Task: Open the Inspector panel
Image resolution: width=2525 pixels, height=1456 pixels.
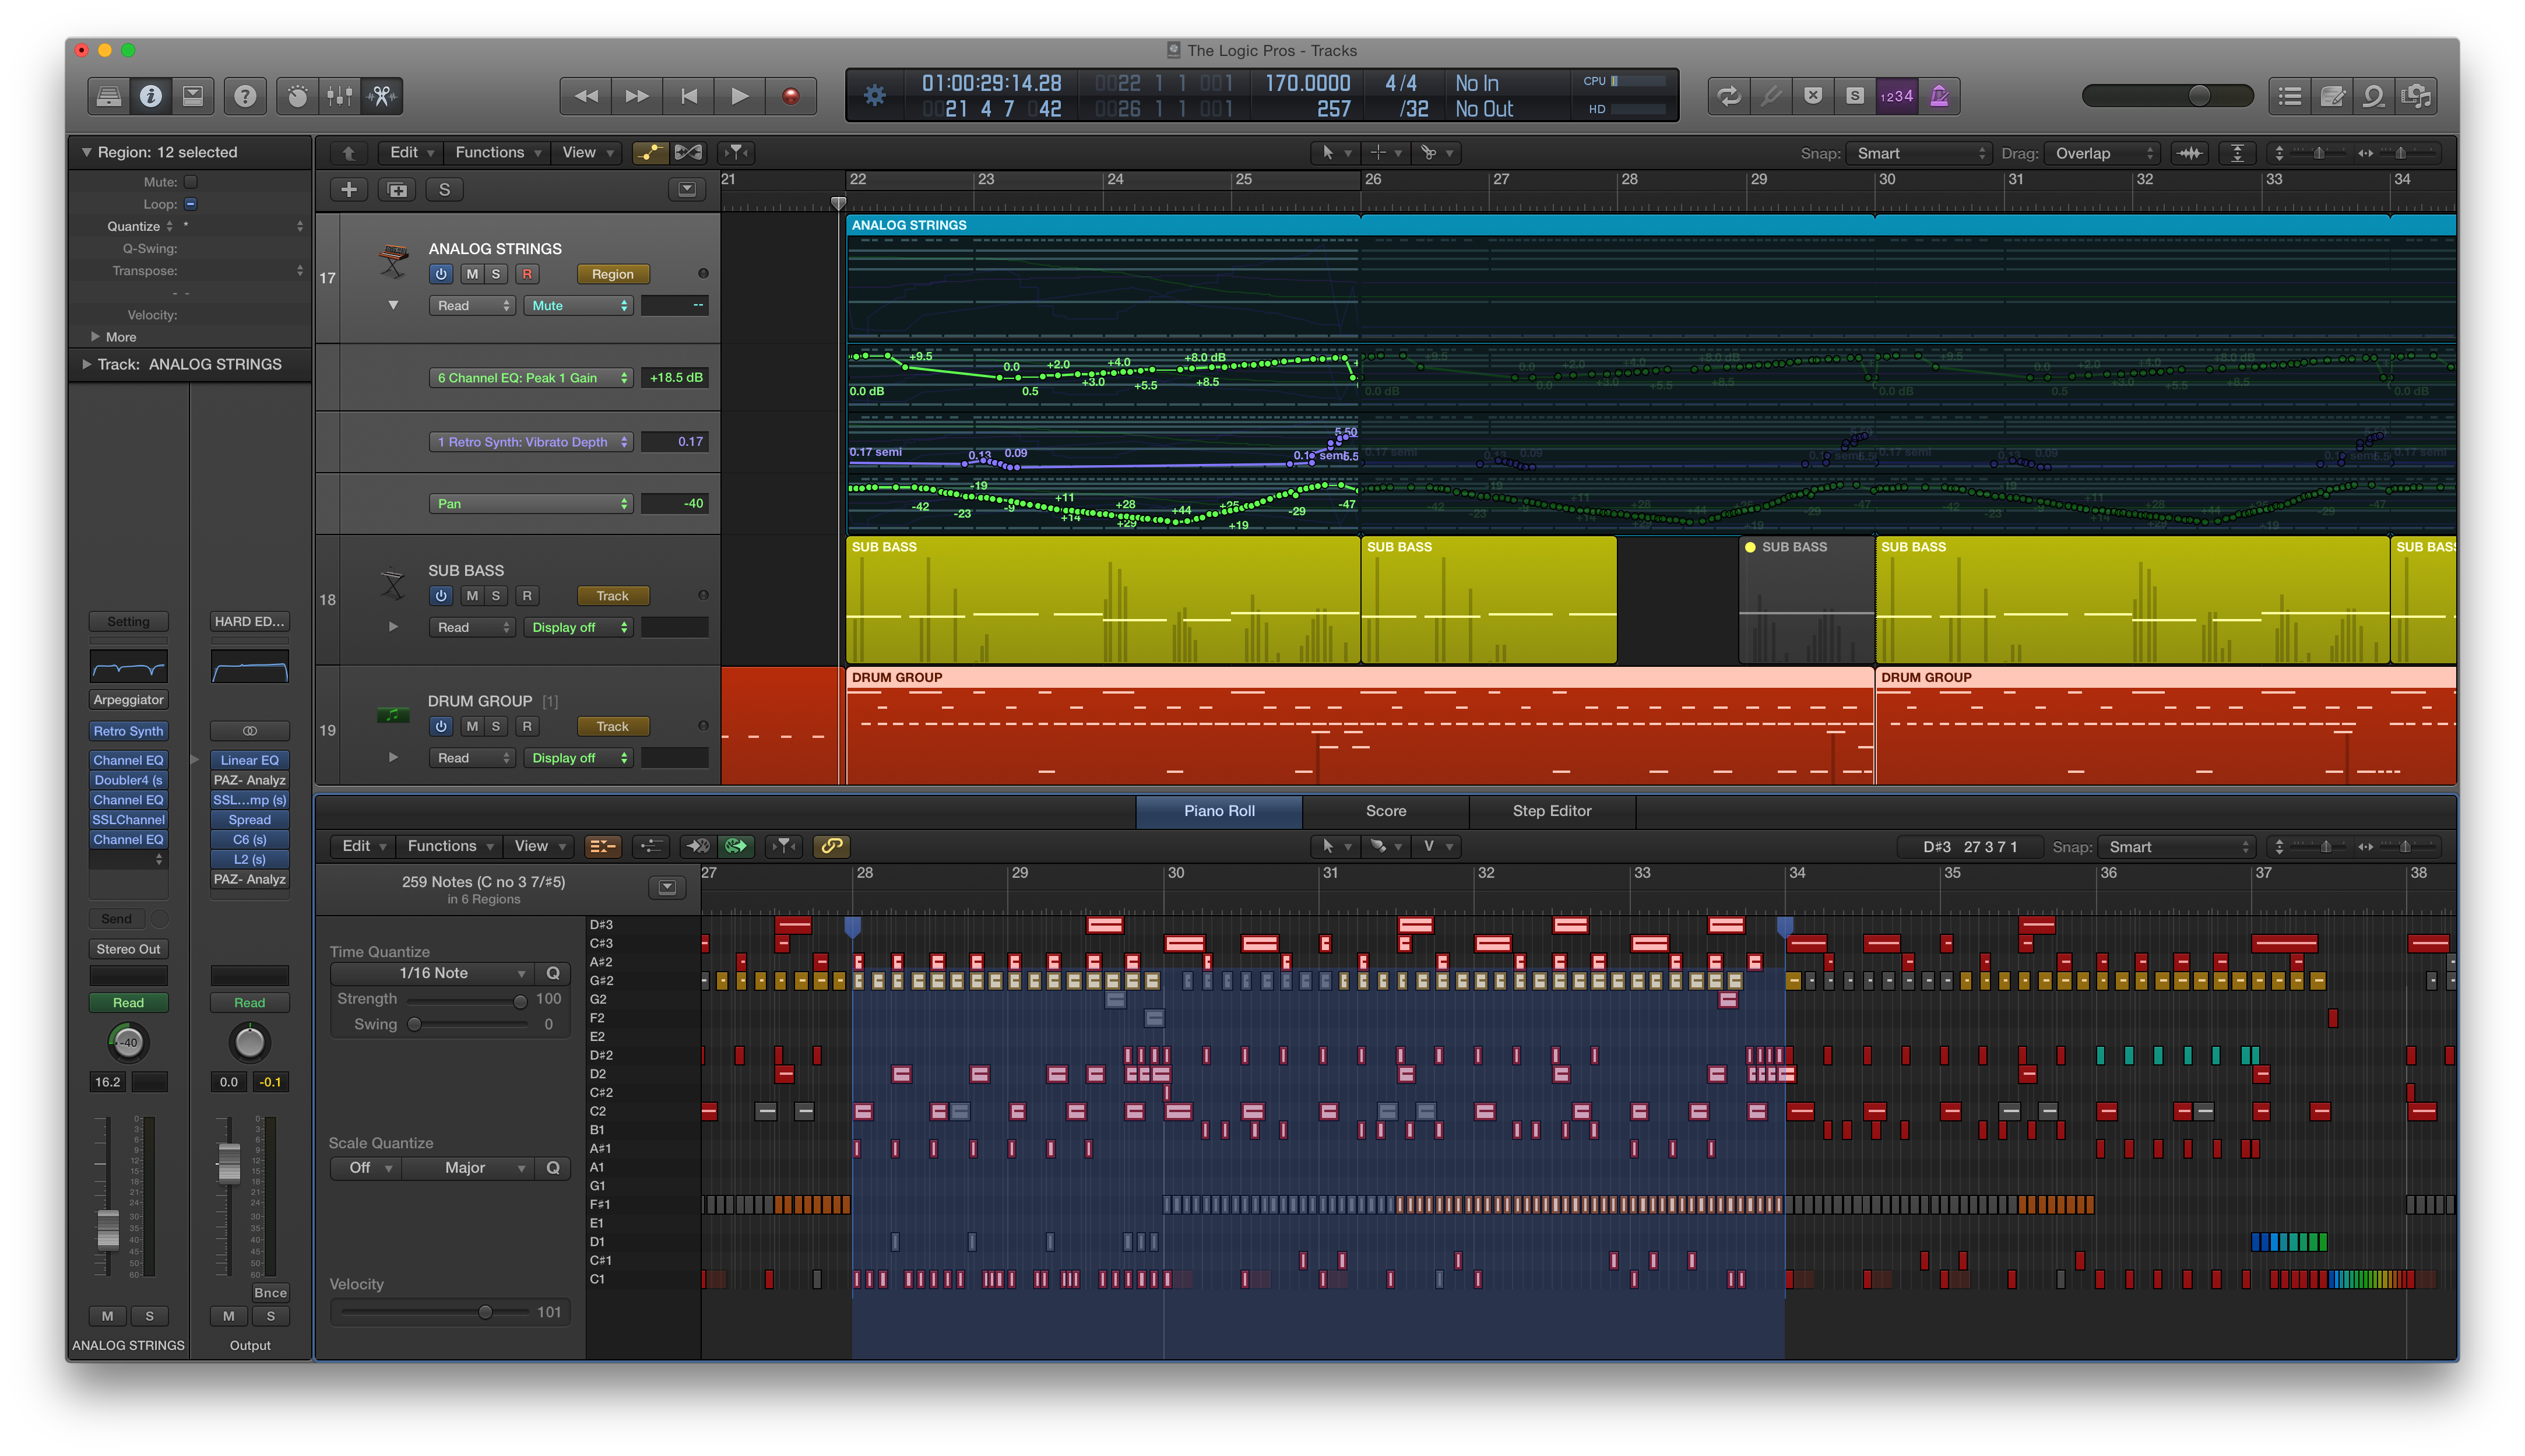Action: tap(150, 96)
